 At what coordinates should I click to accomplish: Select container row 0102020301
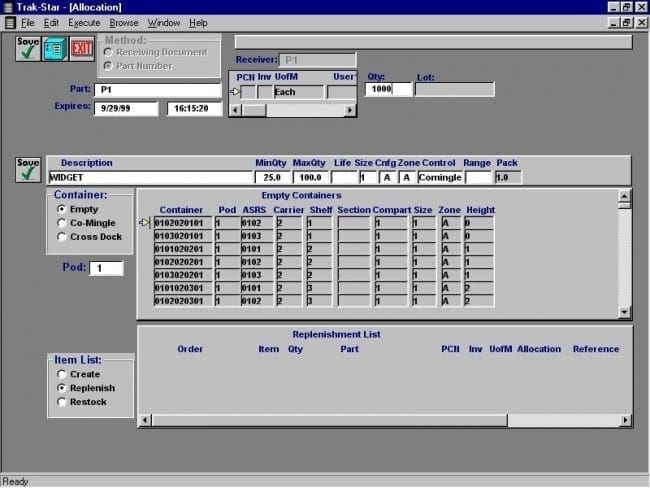tap(323, 301)
